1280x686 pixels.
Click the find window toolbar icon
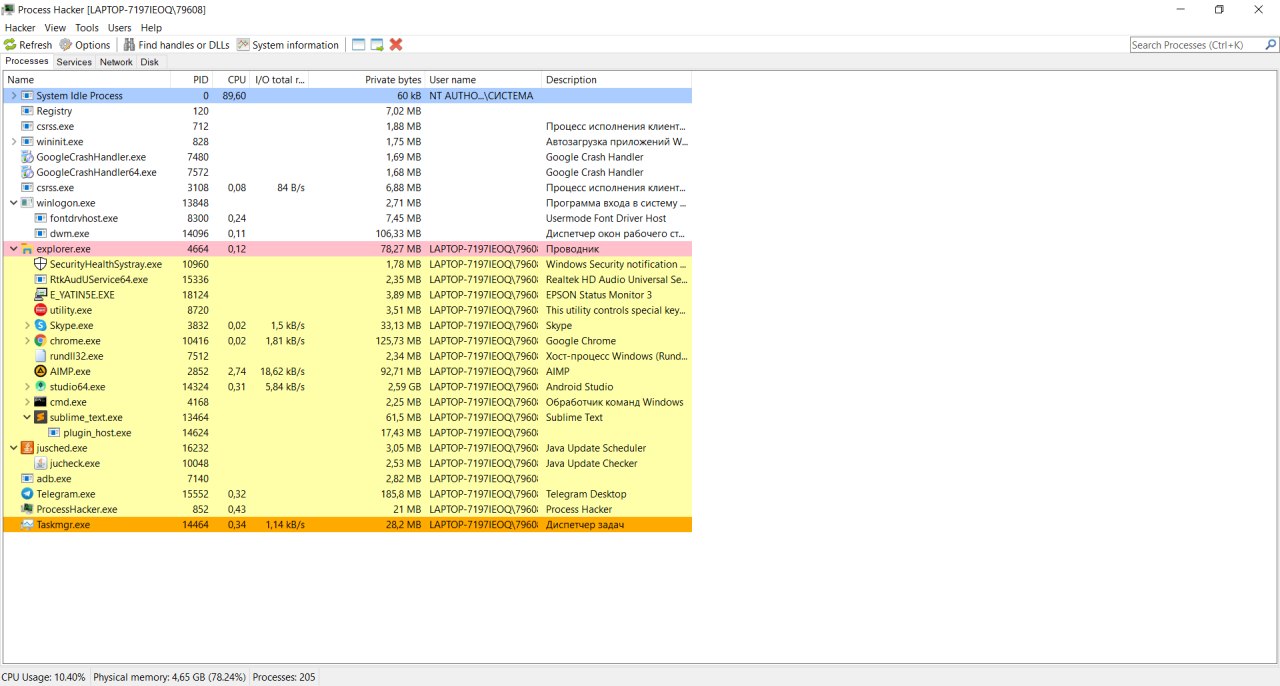click(x=359, y=45)
